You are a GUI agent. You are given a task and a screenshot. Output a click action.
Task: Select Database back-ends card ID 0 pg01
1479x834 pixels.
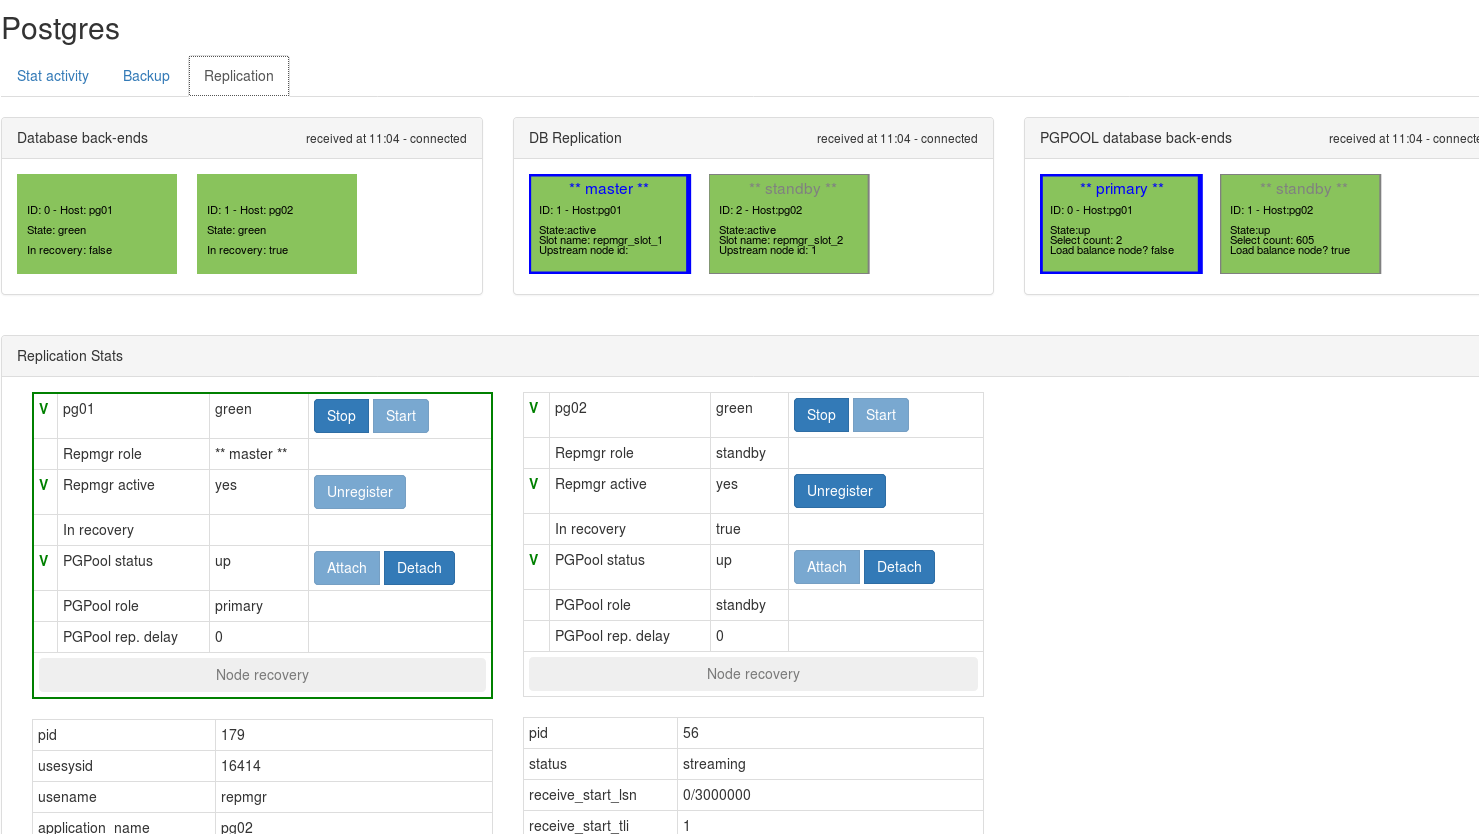(x=97, y=224)
